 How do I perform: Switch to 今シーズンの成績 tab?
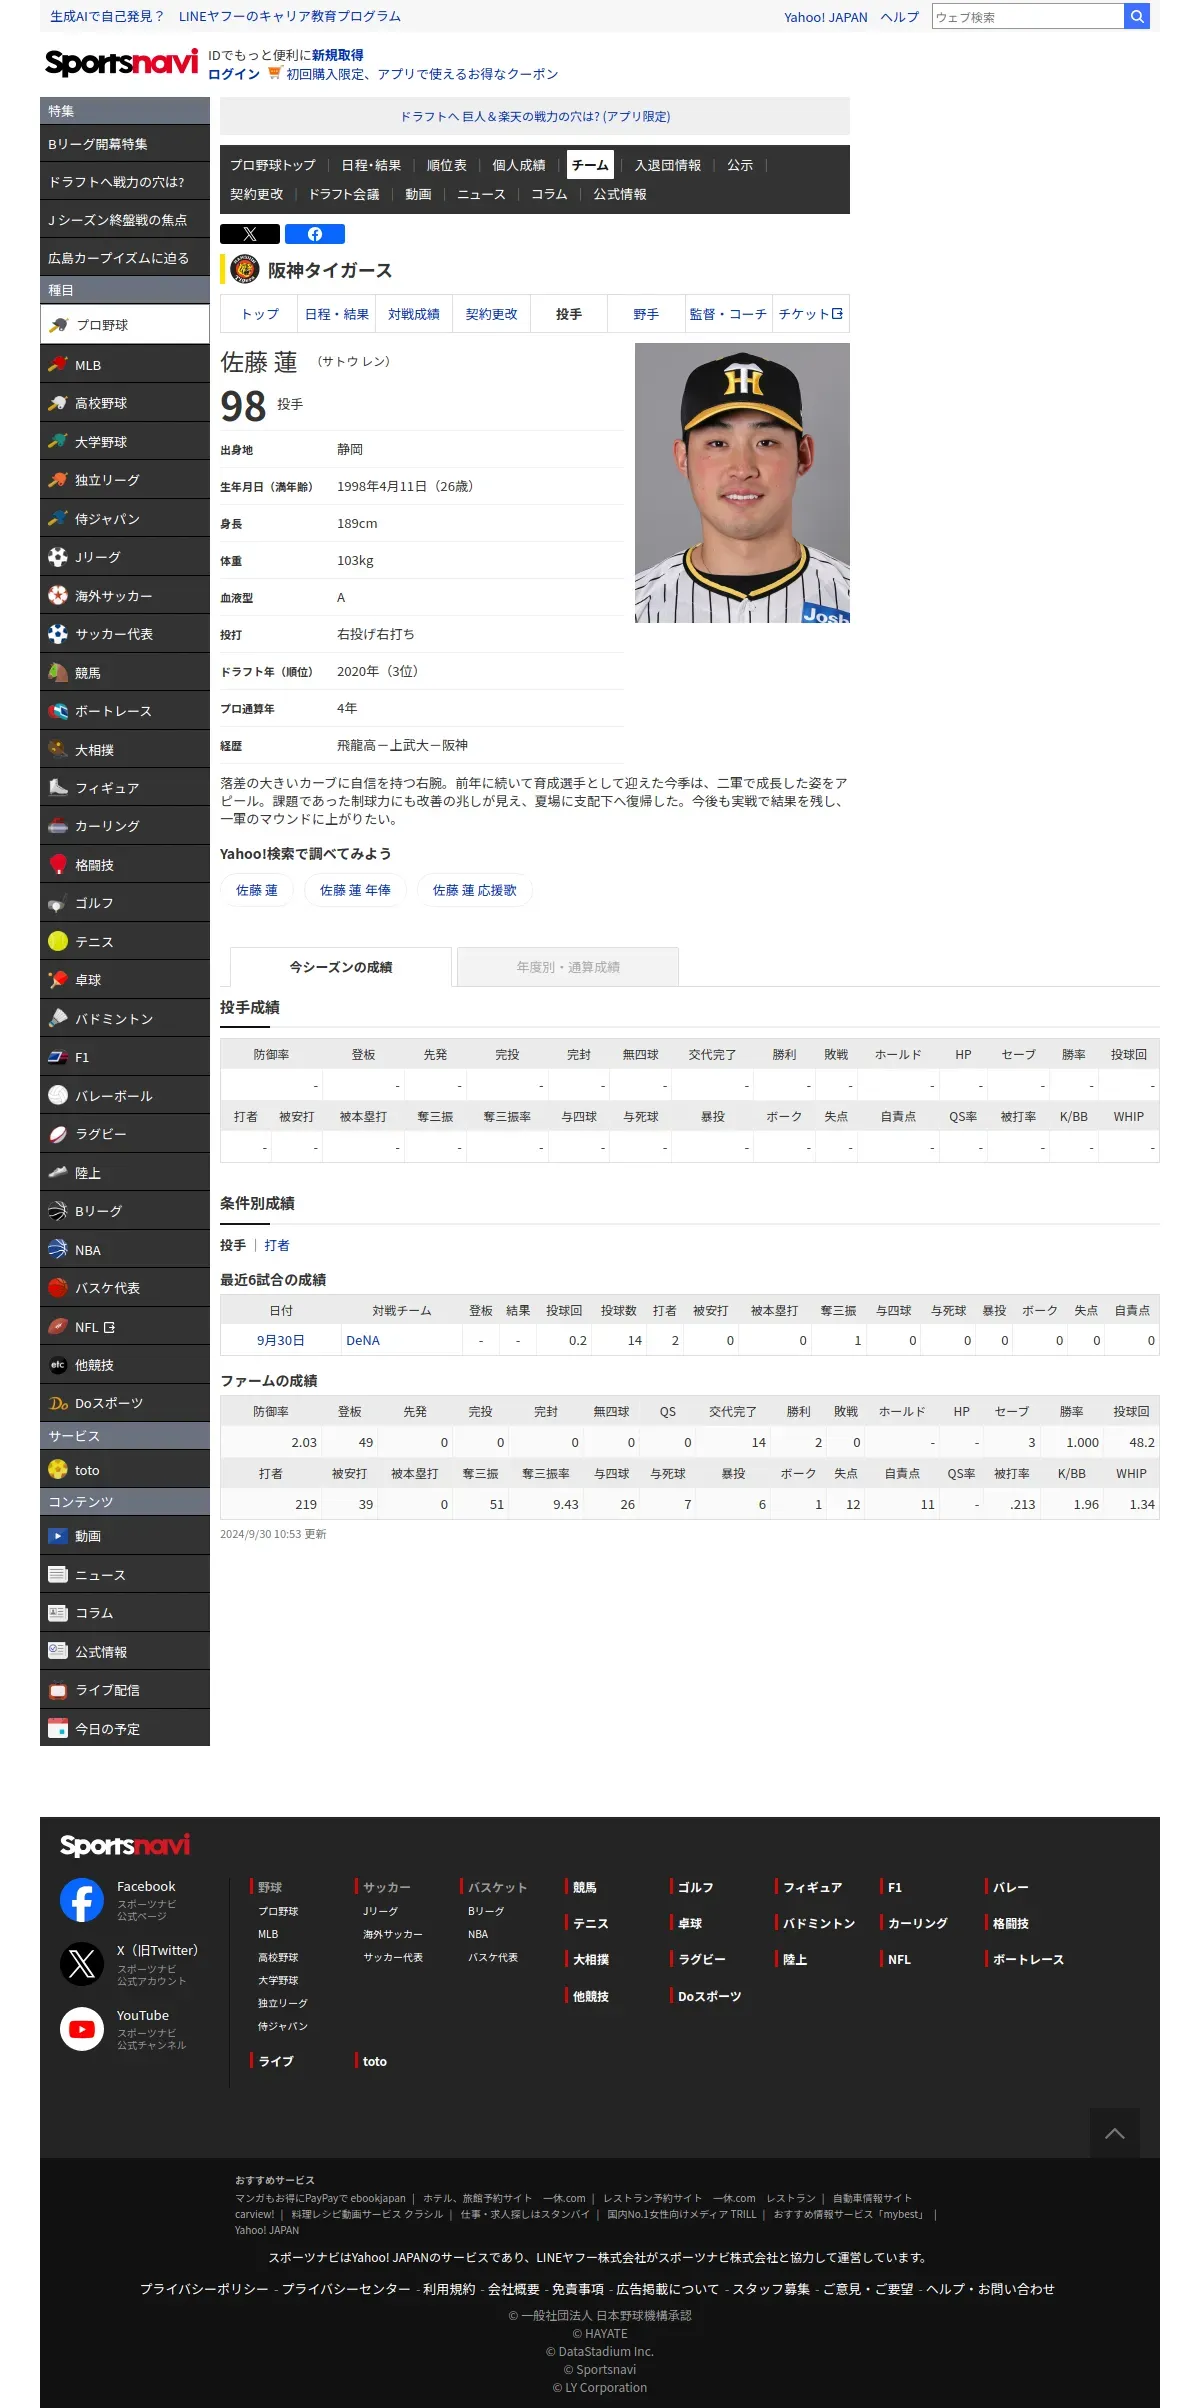click(x=341, y=967)
